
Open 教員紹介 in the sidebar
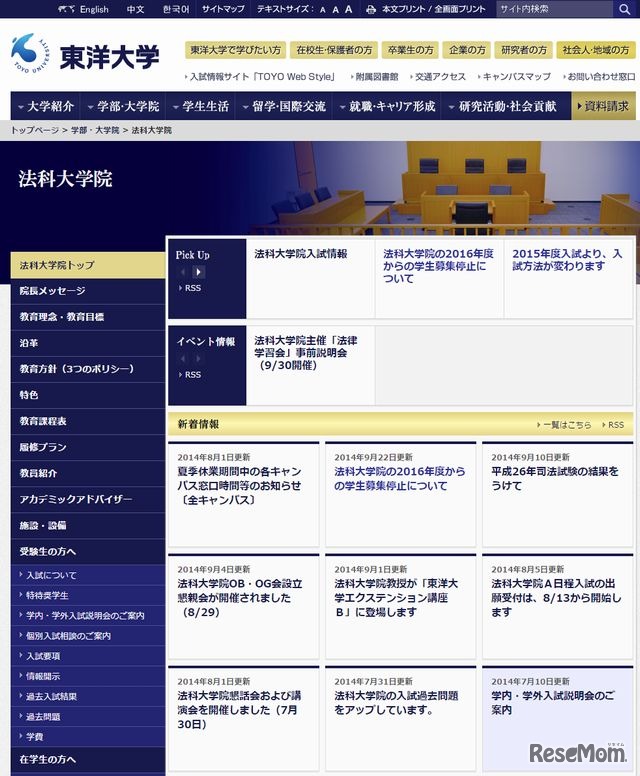click(88, 473)
